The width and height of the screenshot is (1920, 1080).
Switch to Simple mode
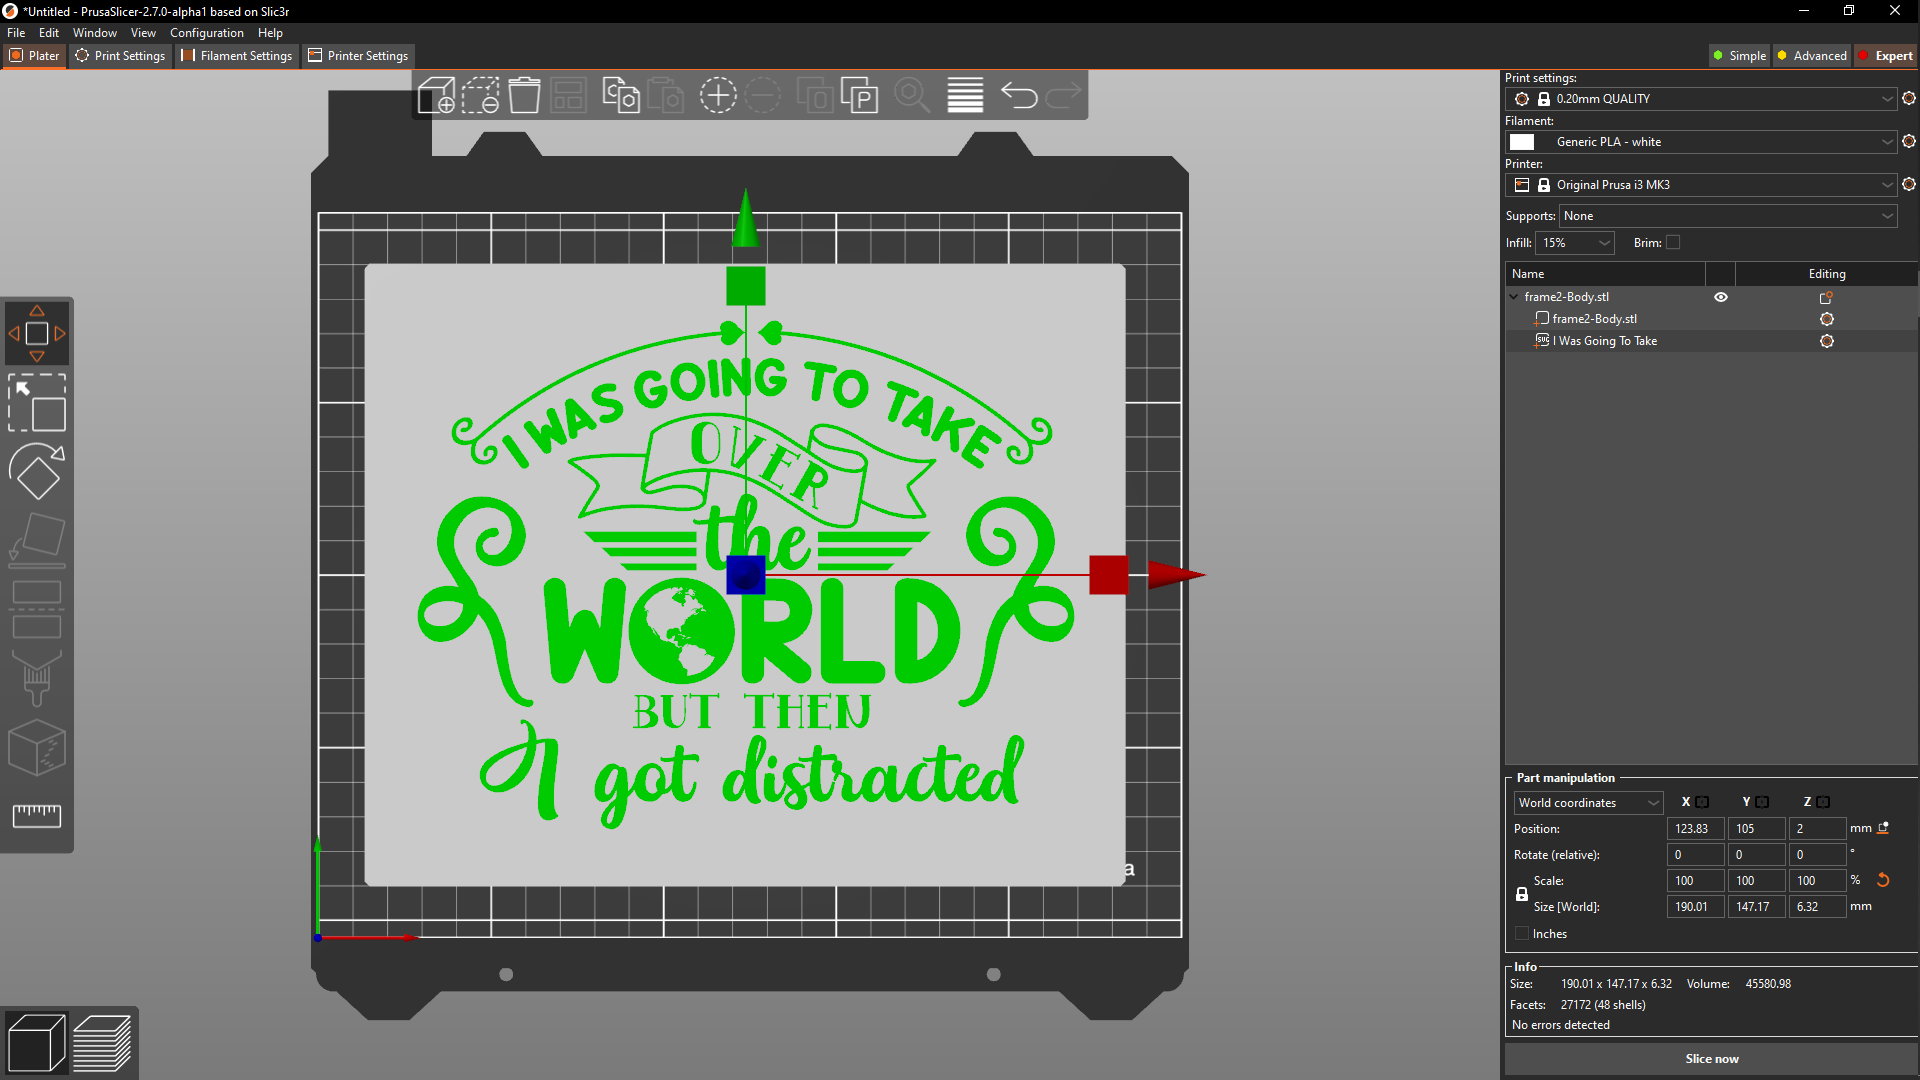pos(1739,55)
